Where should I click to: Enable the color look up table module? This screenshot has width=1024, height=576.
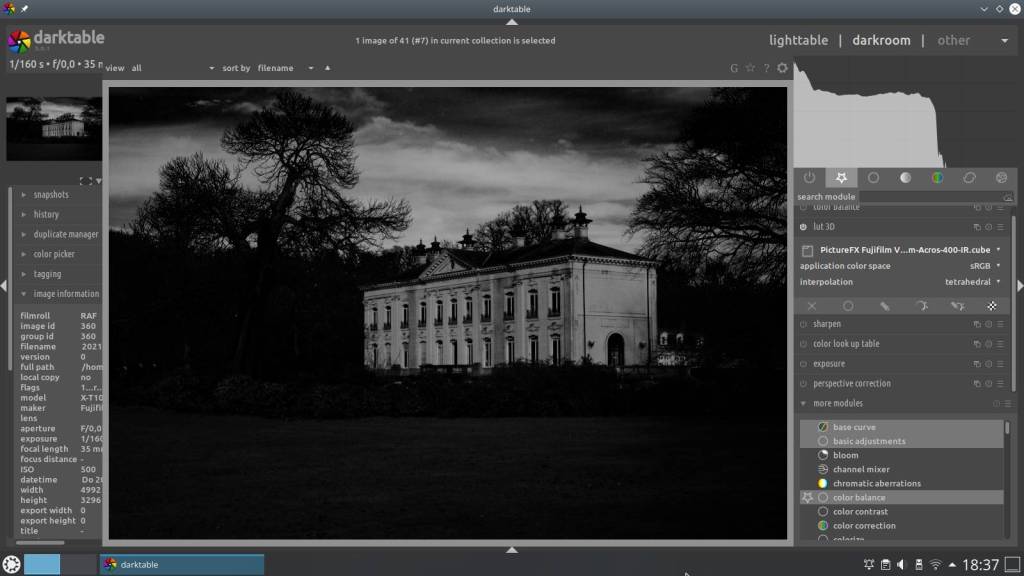tap(803, 344)
